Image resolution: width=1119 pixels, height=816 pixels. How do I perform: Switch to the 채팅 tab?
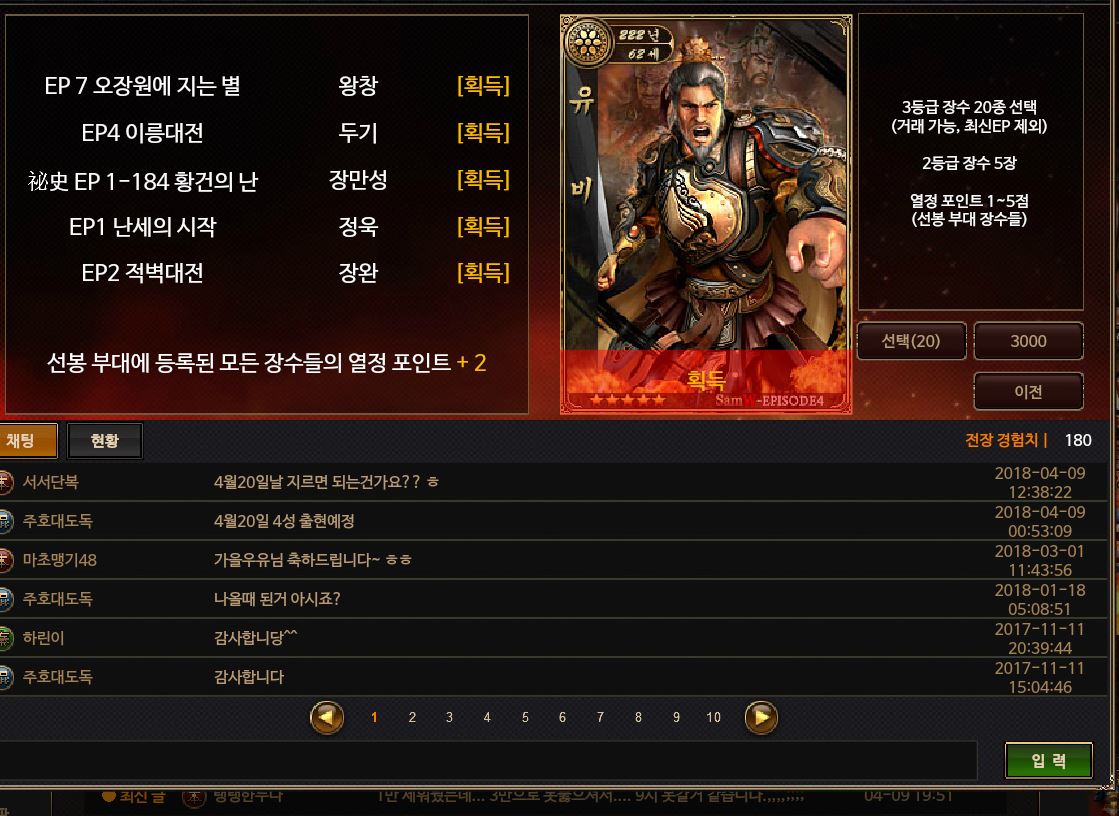(x=26, y=440)
